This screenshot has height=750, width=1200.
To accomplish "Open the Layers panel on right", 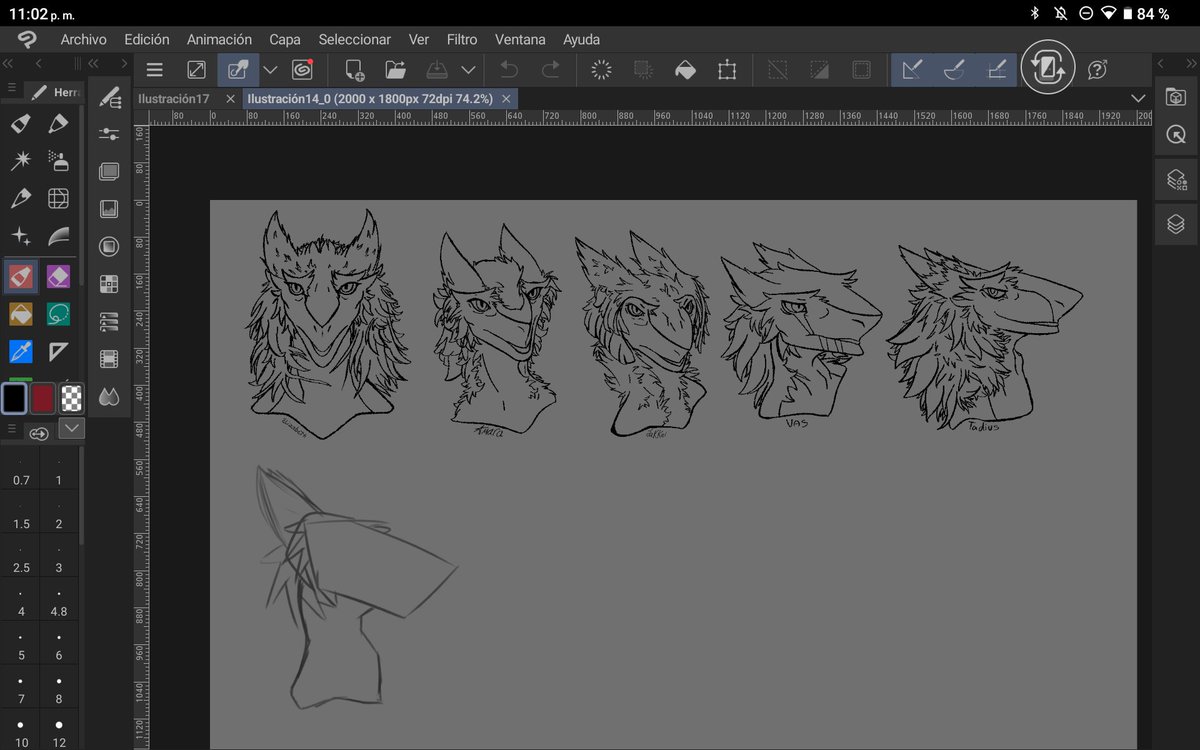I will [1176, 224].
